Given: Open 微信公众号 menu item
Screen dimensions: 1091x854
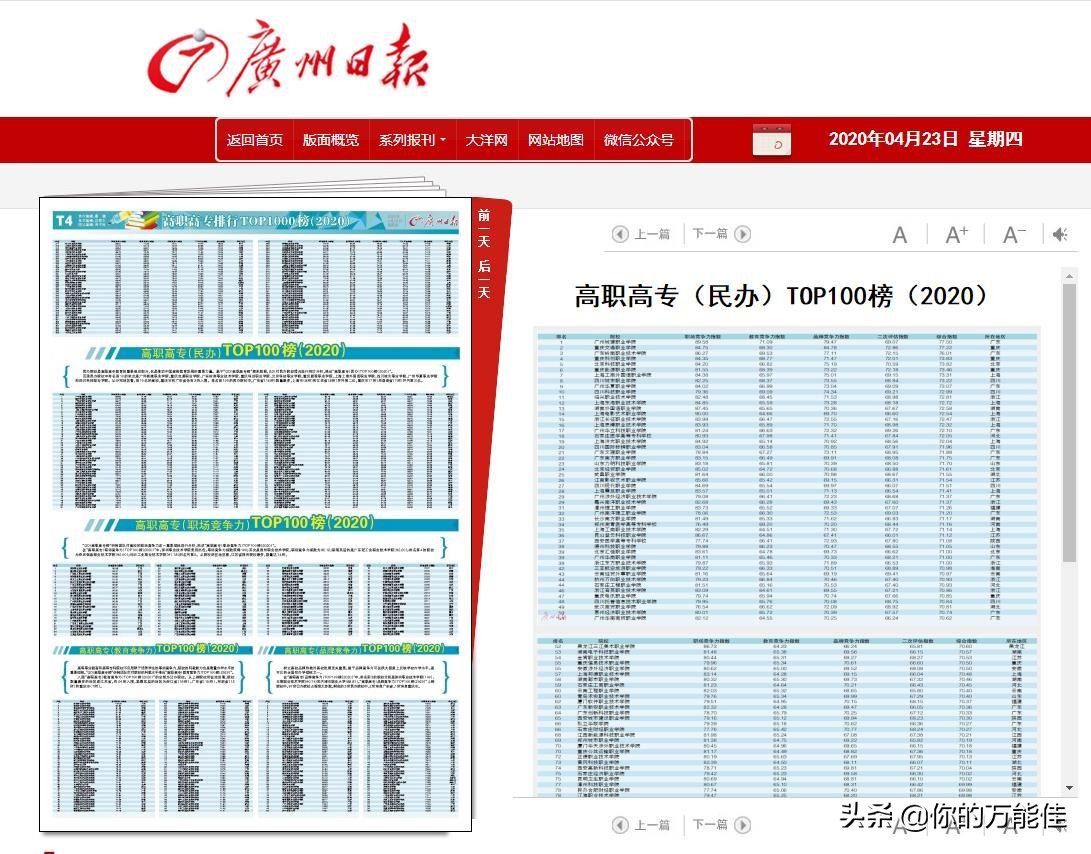Looking at the screenshot, I should pyautogui.click(x=639, y=140).
